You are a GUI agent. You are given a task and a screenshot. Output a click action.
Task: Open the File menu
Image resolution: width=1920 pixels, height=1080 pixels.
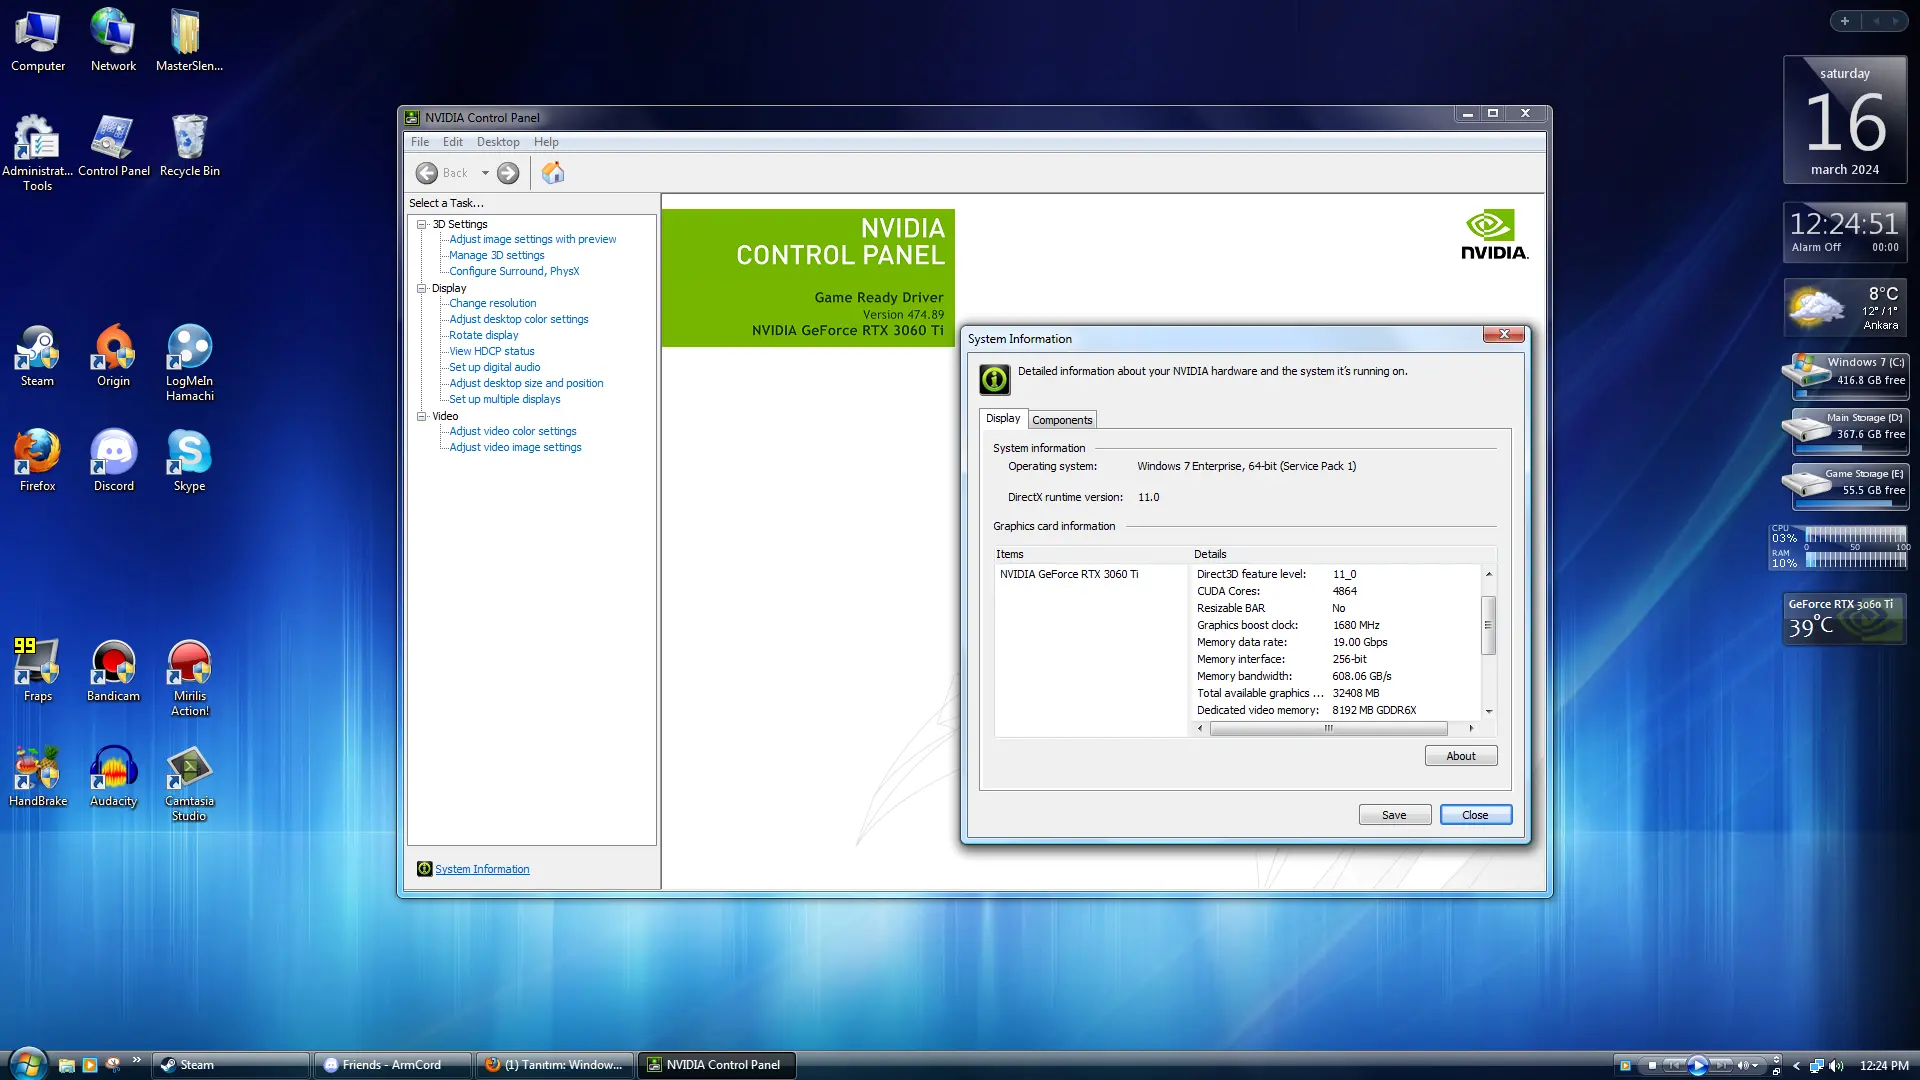[x=420, y=142]
